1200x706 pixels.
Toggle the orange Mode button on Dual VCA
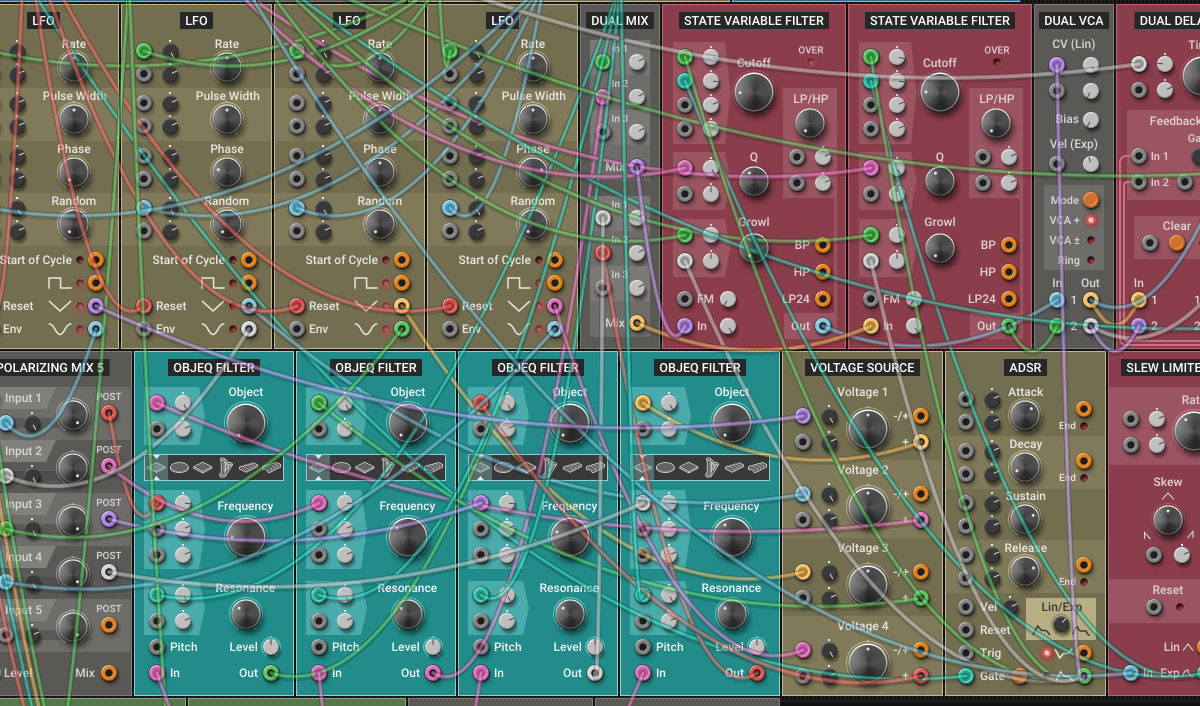tap(1091, 200)
